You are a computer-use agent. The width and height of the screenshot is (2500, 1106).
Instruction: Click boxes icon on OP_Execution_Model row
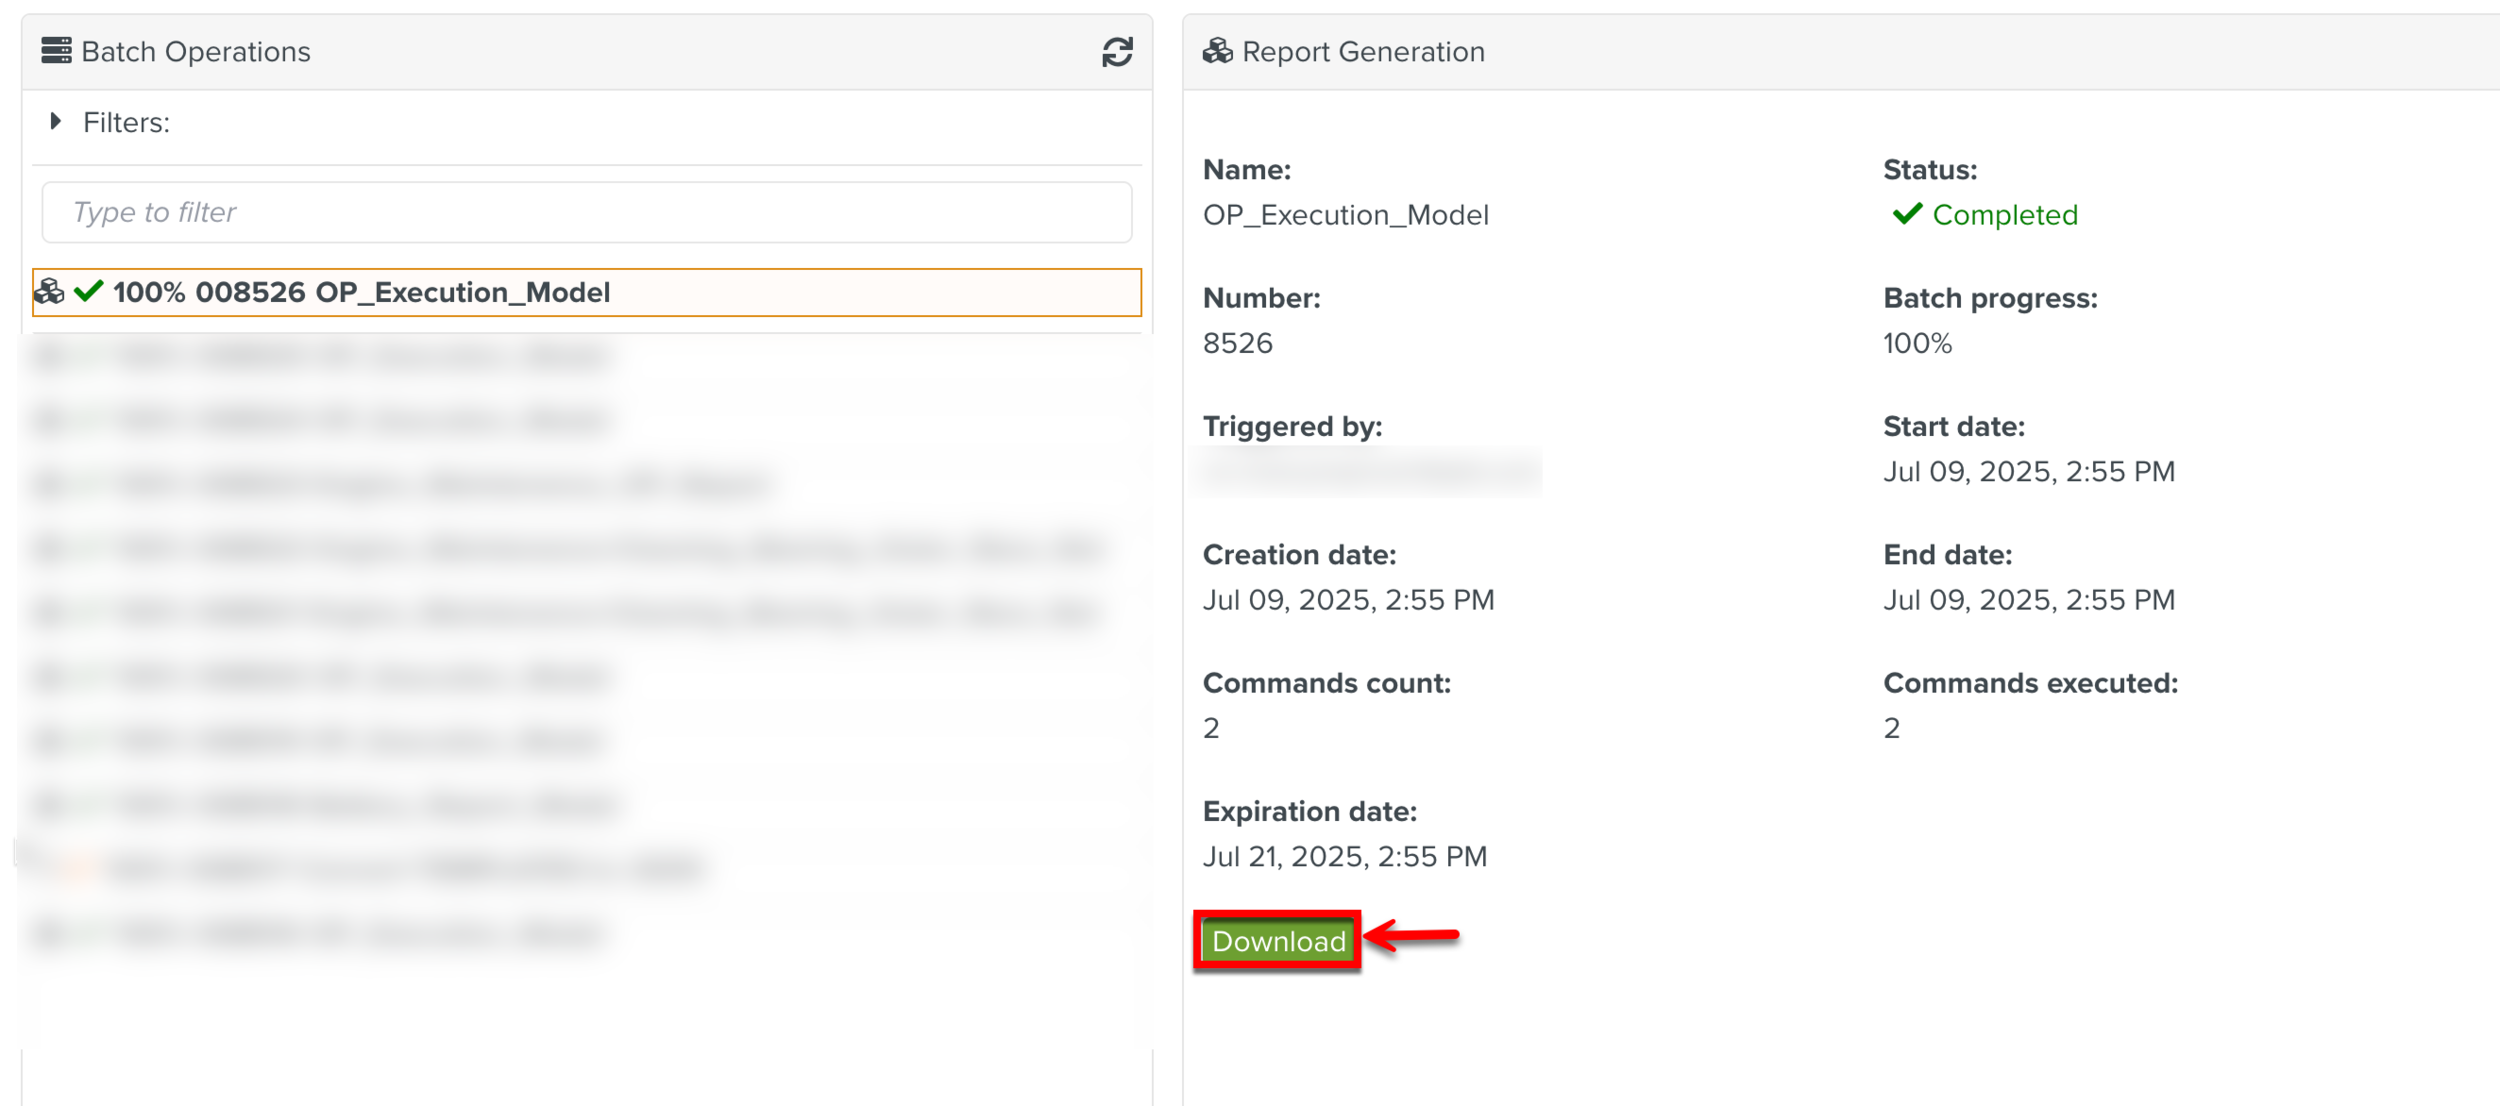(49, 292)
